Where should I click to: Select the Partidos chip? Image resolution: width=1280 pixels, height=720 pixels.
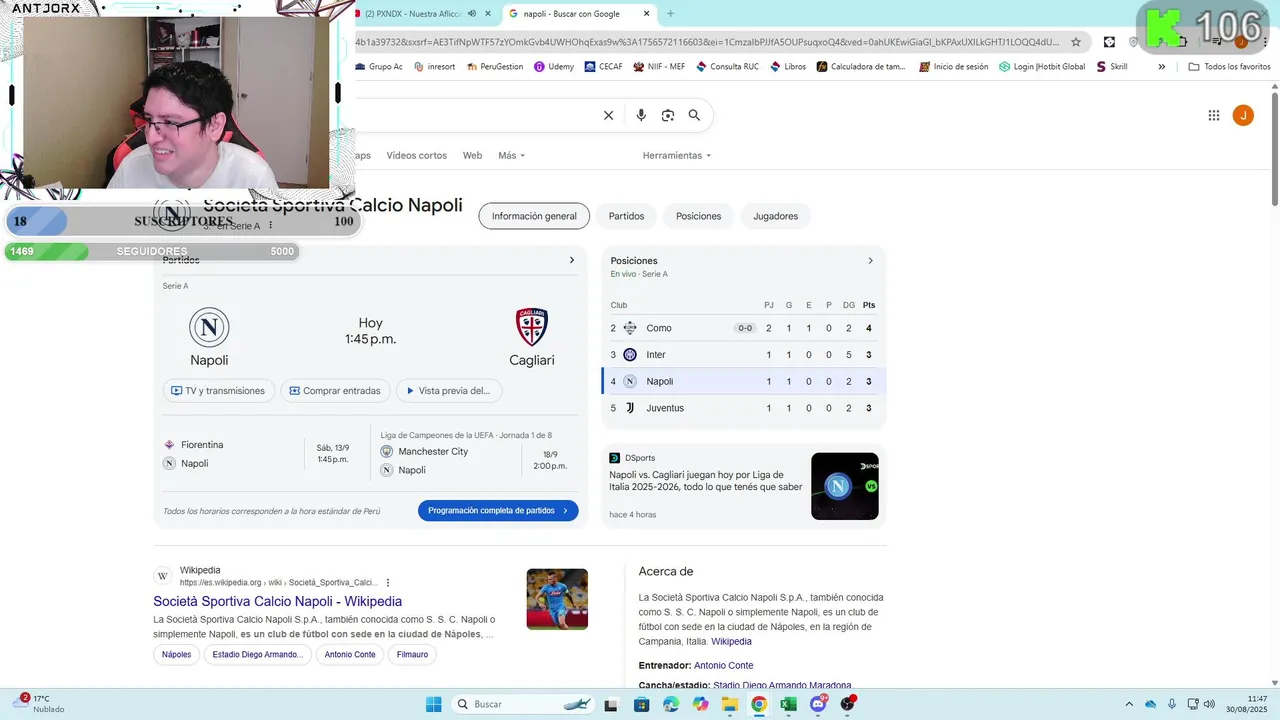626,216
